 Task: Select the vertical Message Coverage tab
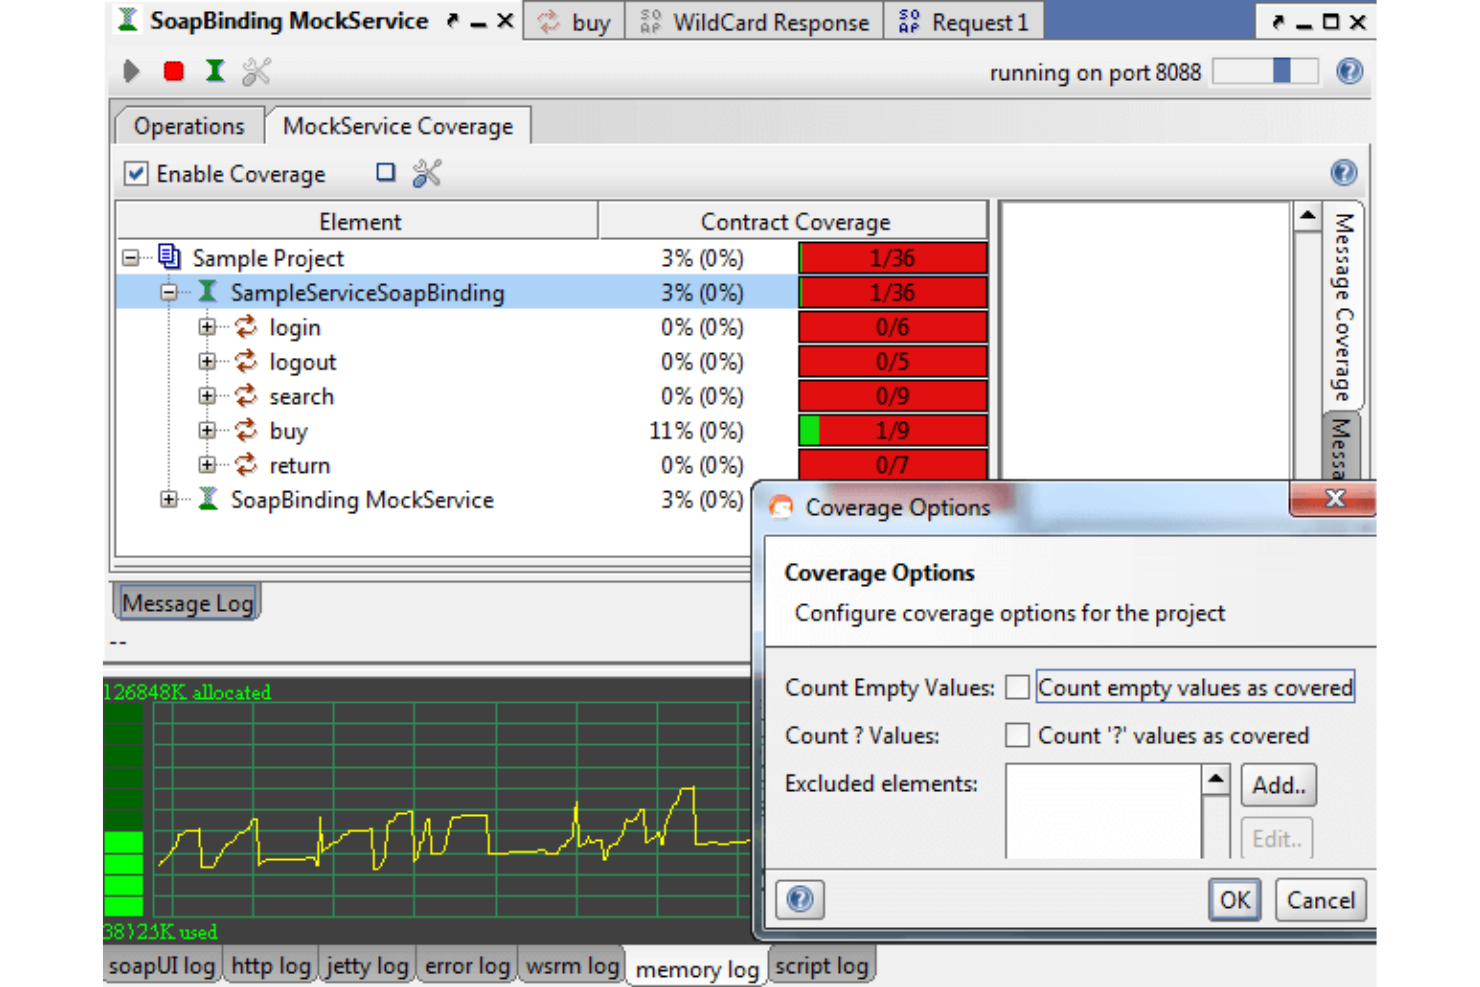pos(1343,305)
